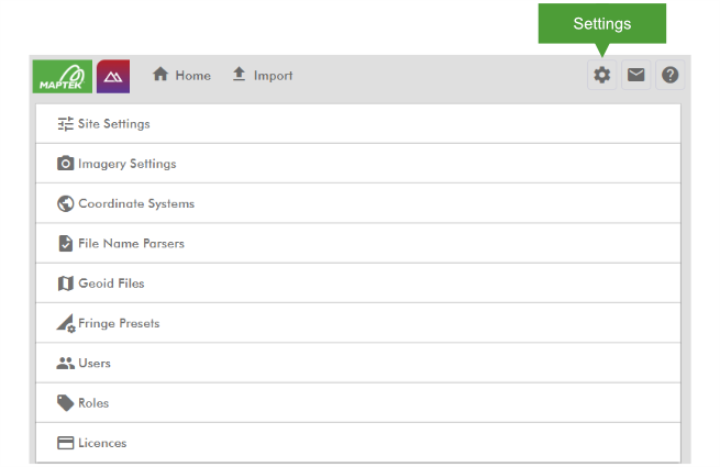This screenshot has width=720, height=467.
Task: Open the Users settings row
Action: [x=95, y=364]
